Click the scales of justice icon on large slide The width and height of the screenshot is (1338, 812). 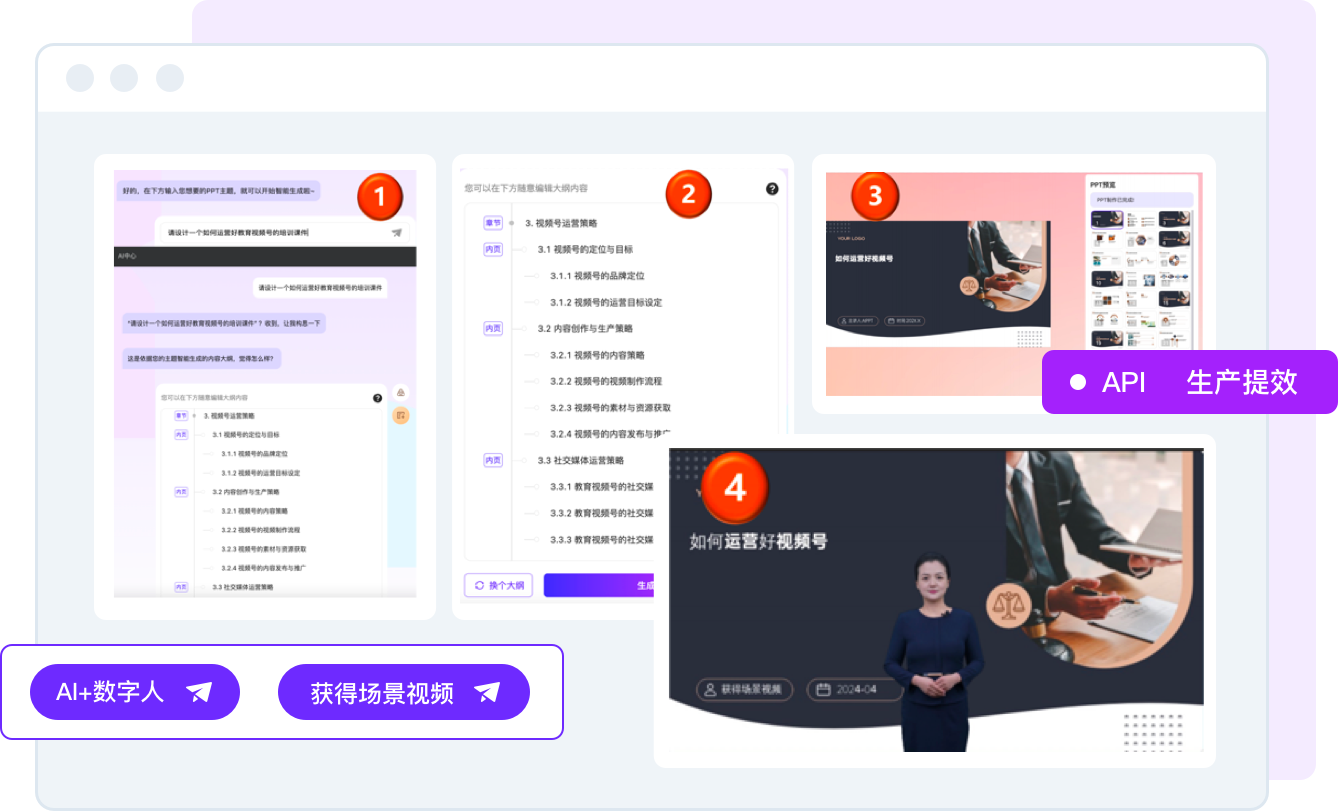(x=1006, y=606)
